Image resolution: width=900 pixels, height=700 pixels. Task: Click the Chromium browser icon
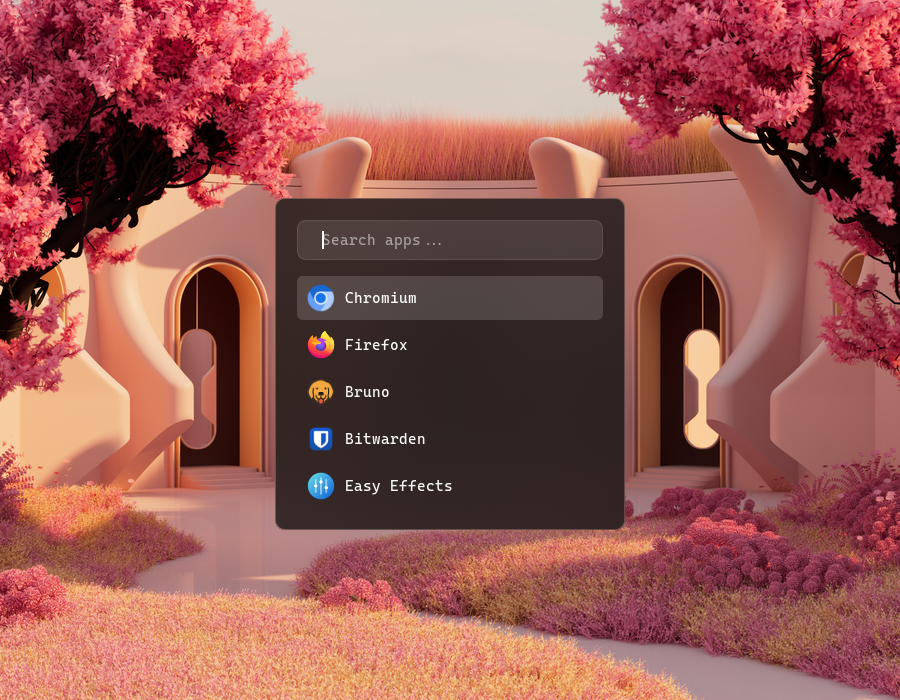[x=321, y=298]
